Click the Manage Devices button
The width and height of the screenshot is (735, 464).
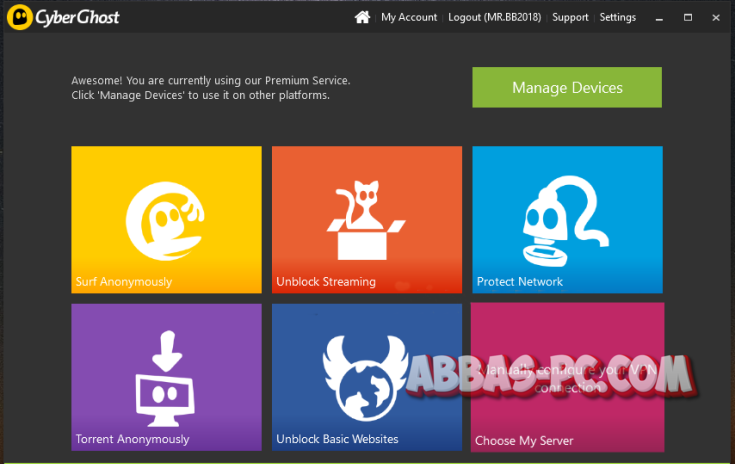tap(567, 87)
